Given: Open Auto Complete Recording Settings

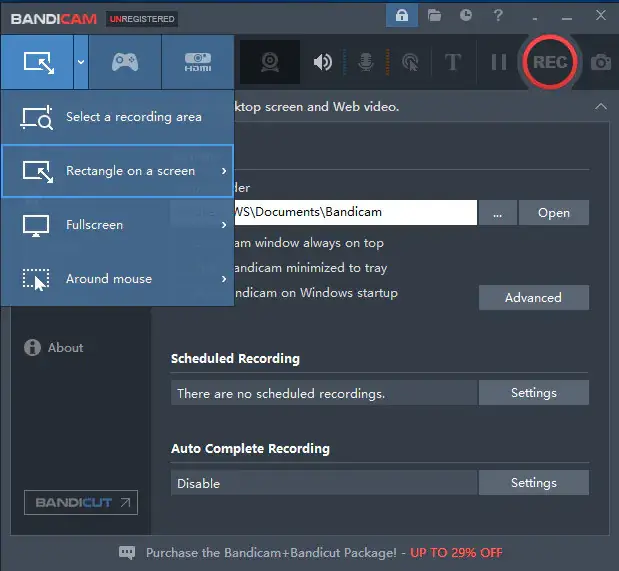Looking at the screenshot, I should pos(534,483).
